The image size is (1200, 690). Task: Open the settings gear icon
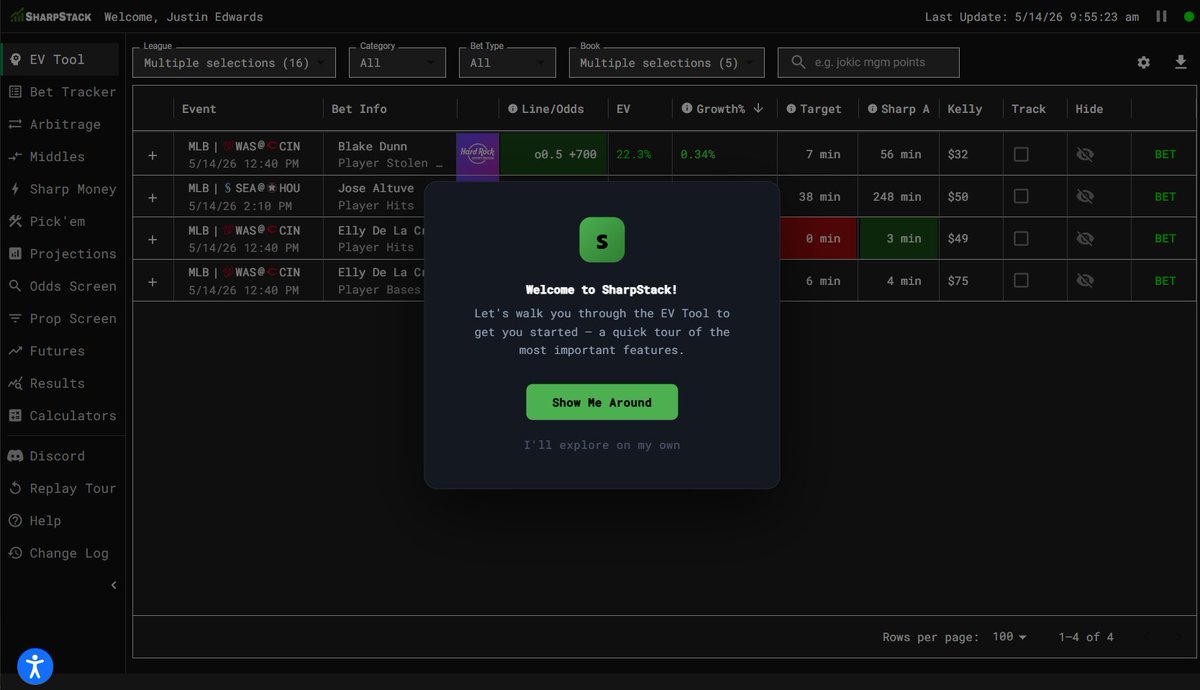coord(1144,62)
